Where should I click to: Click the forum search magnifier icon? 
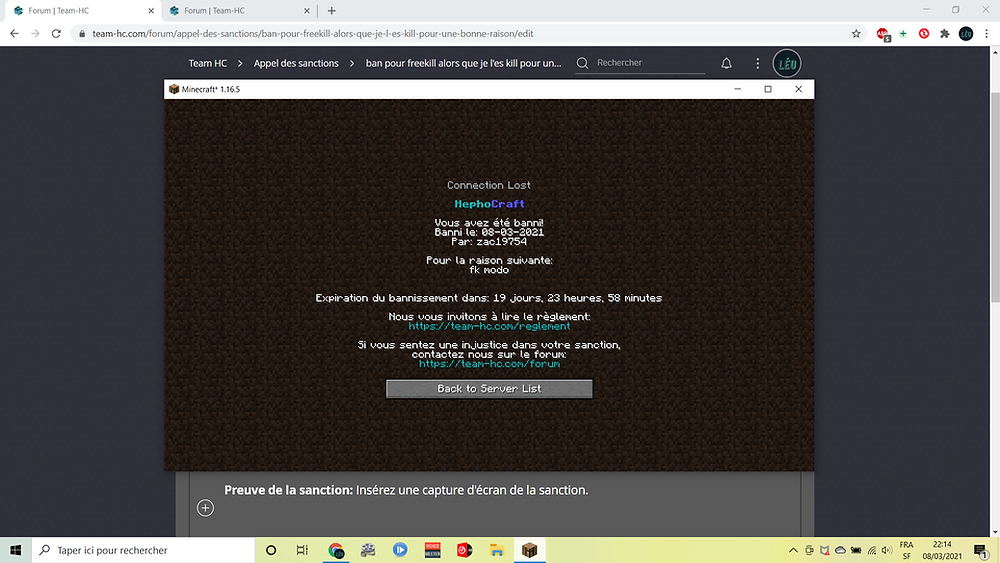(x=582, y=63)
